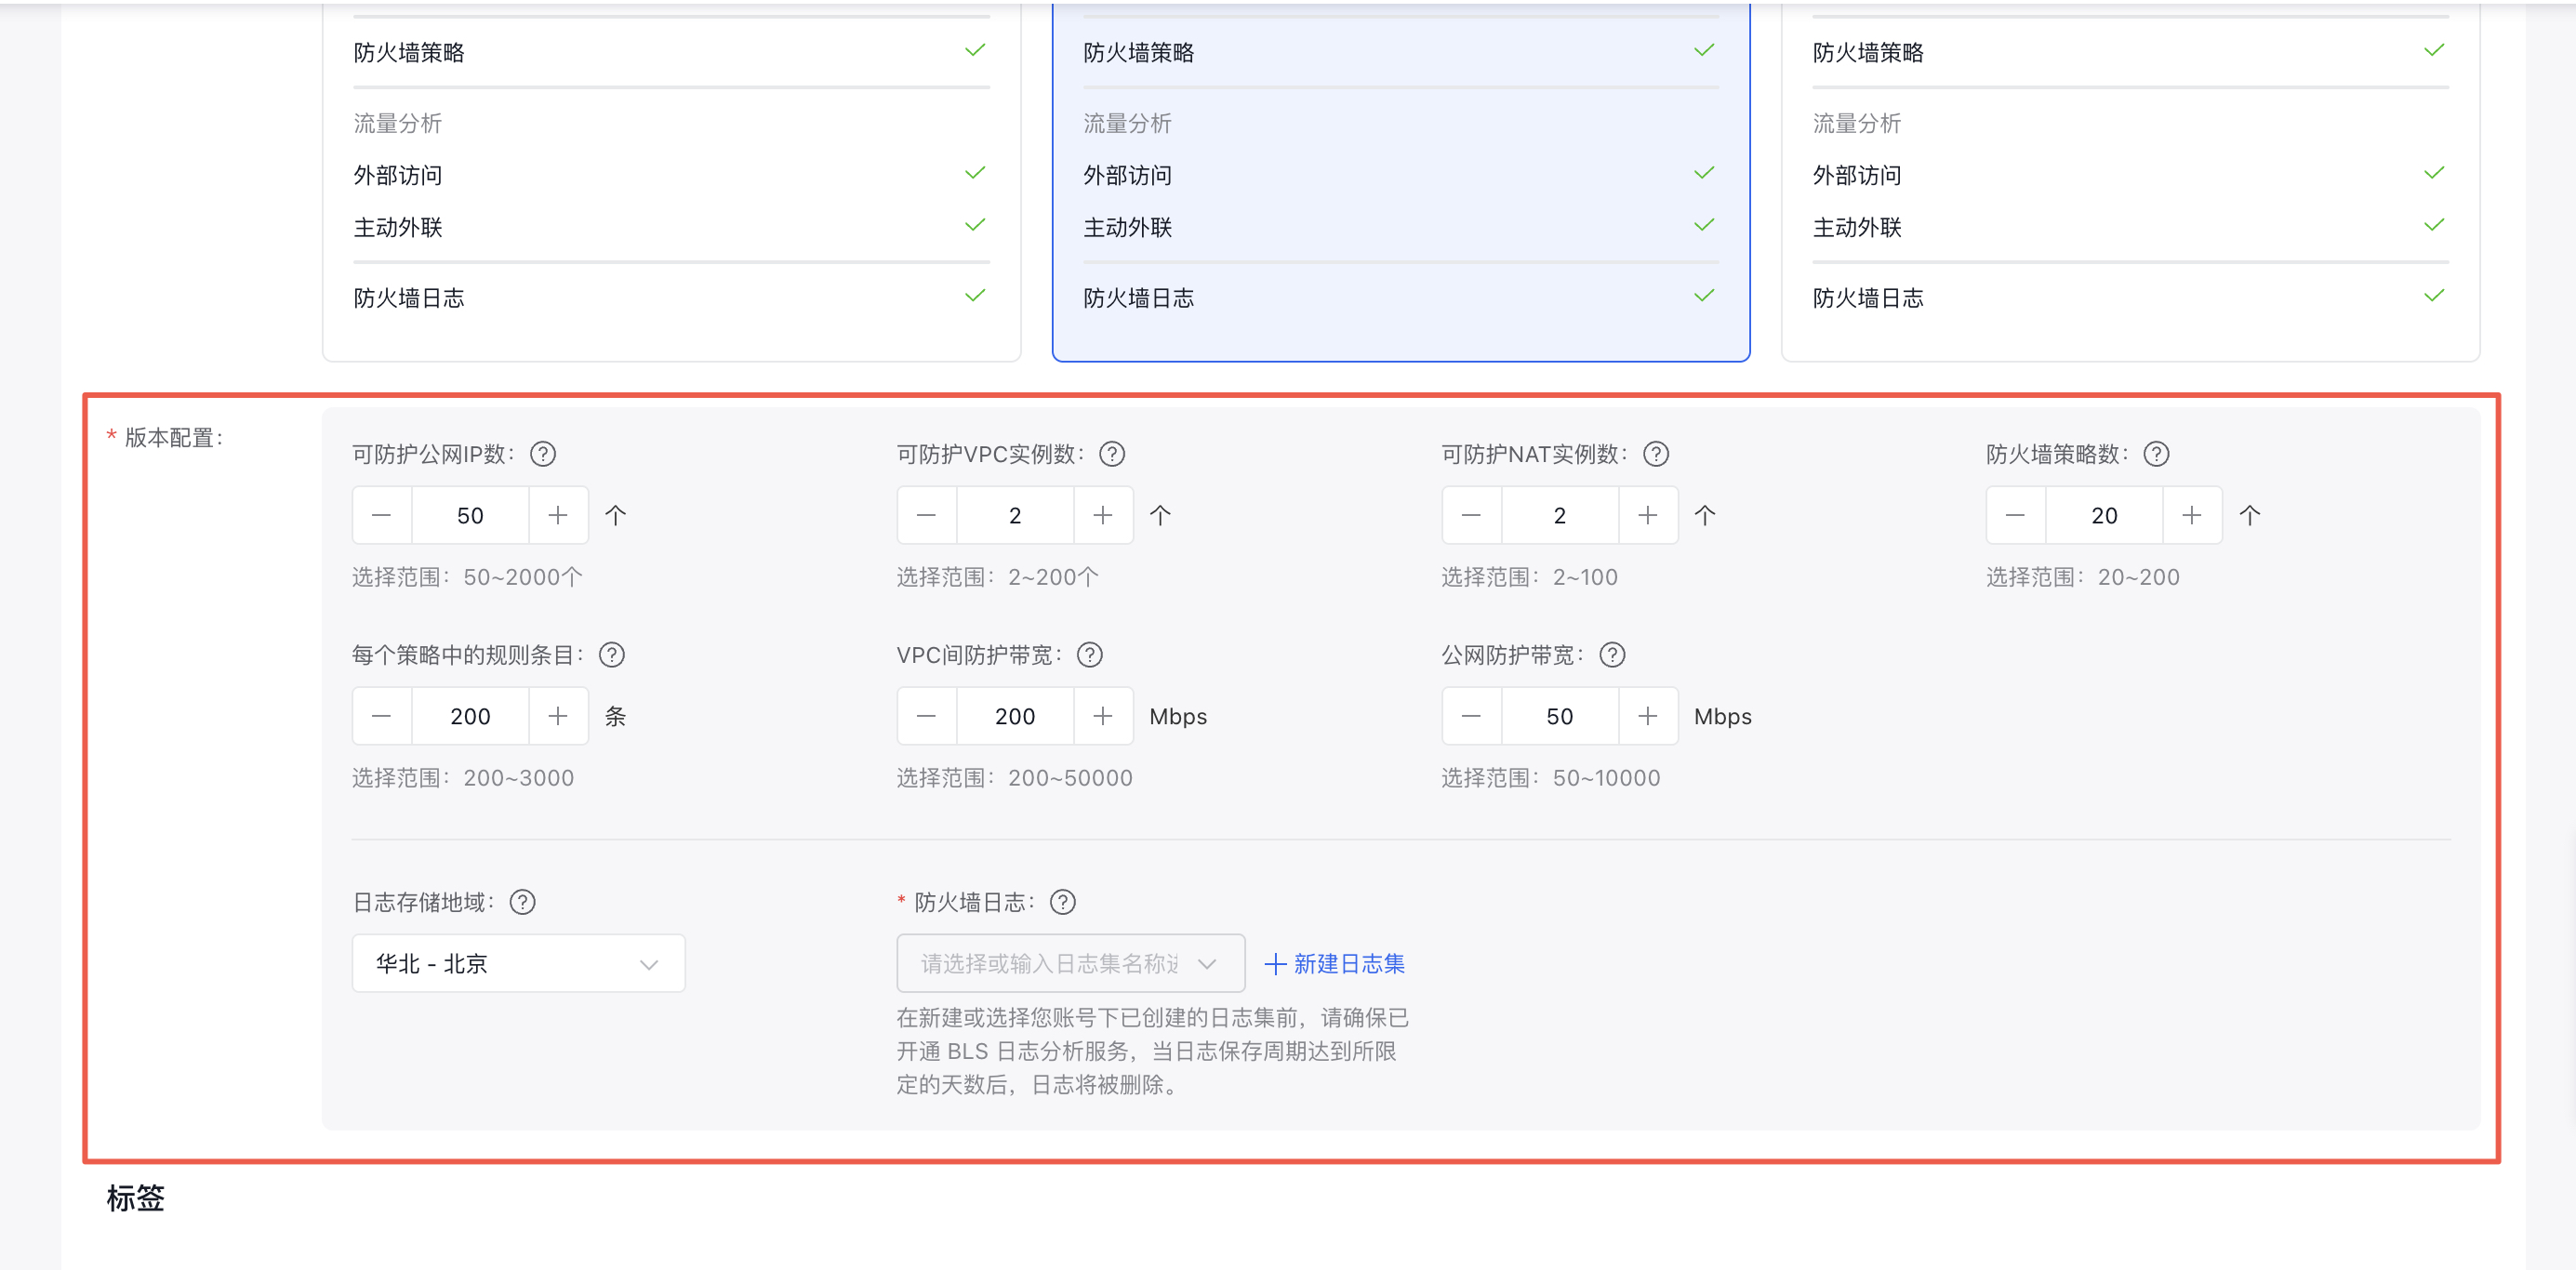2576x1270 pixels.
Task: Click help icon next to 防火墙策略数
Action: (x=2156, y=454)
